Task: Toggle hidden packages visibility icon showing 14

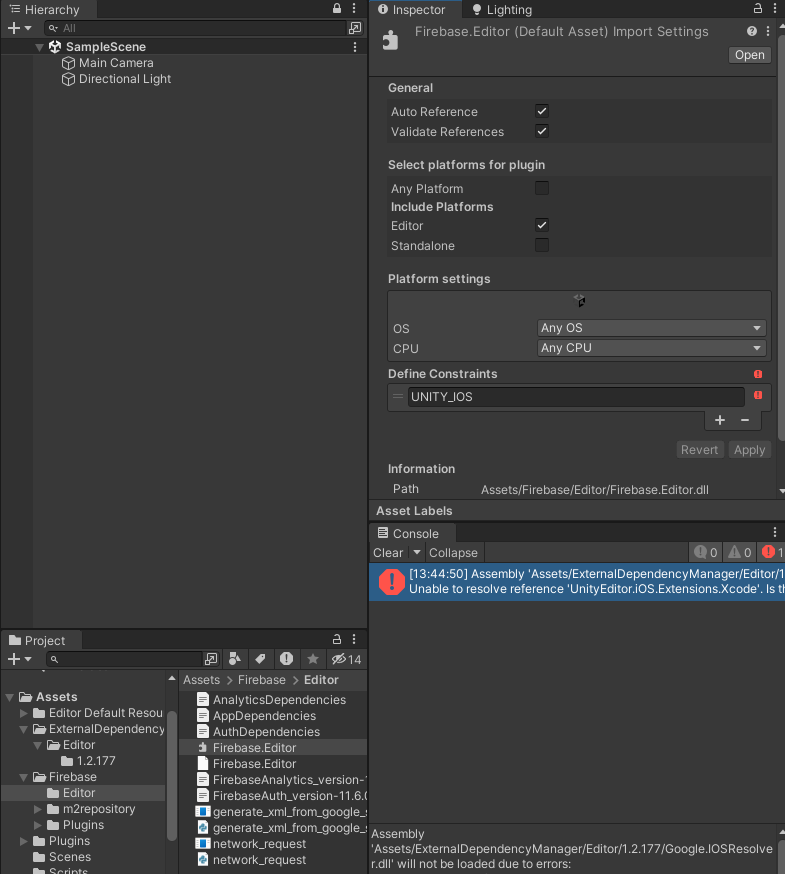Action: pos(346,659)
